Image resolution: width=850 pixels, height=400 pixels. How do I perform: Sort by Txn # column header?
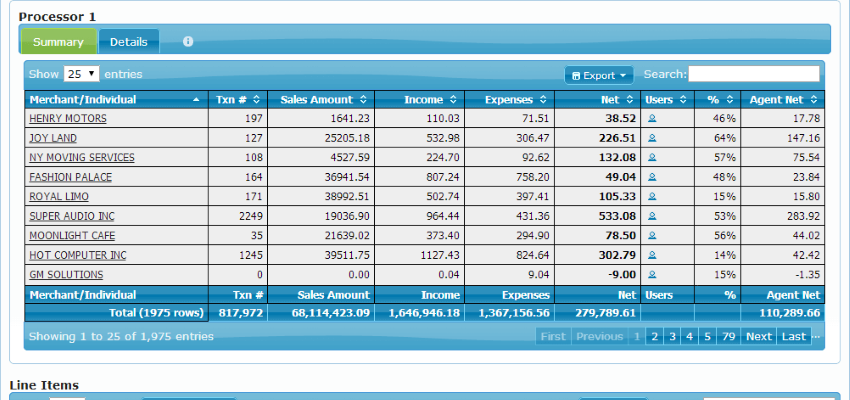pos(238,100)
